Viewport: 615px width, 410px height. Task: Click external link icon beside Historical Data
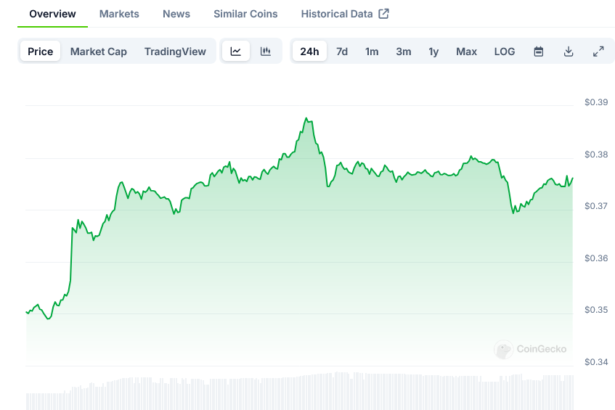click(383, 14)
